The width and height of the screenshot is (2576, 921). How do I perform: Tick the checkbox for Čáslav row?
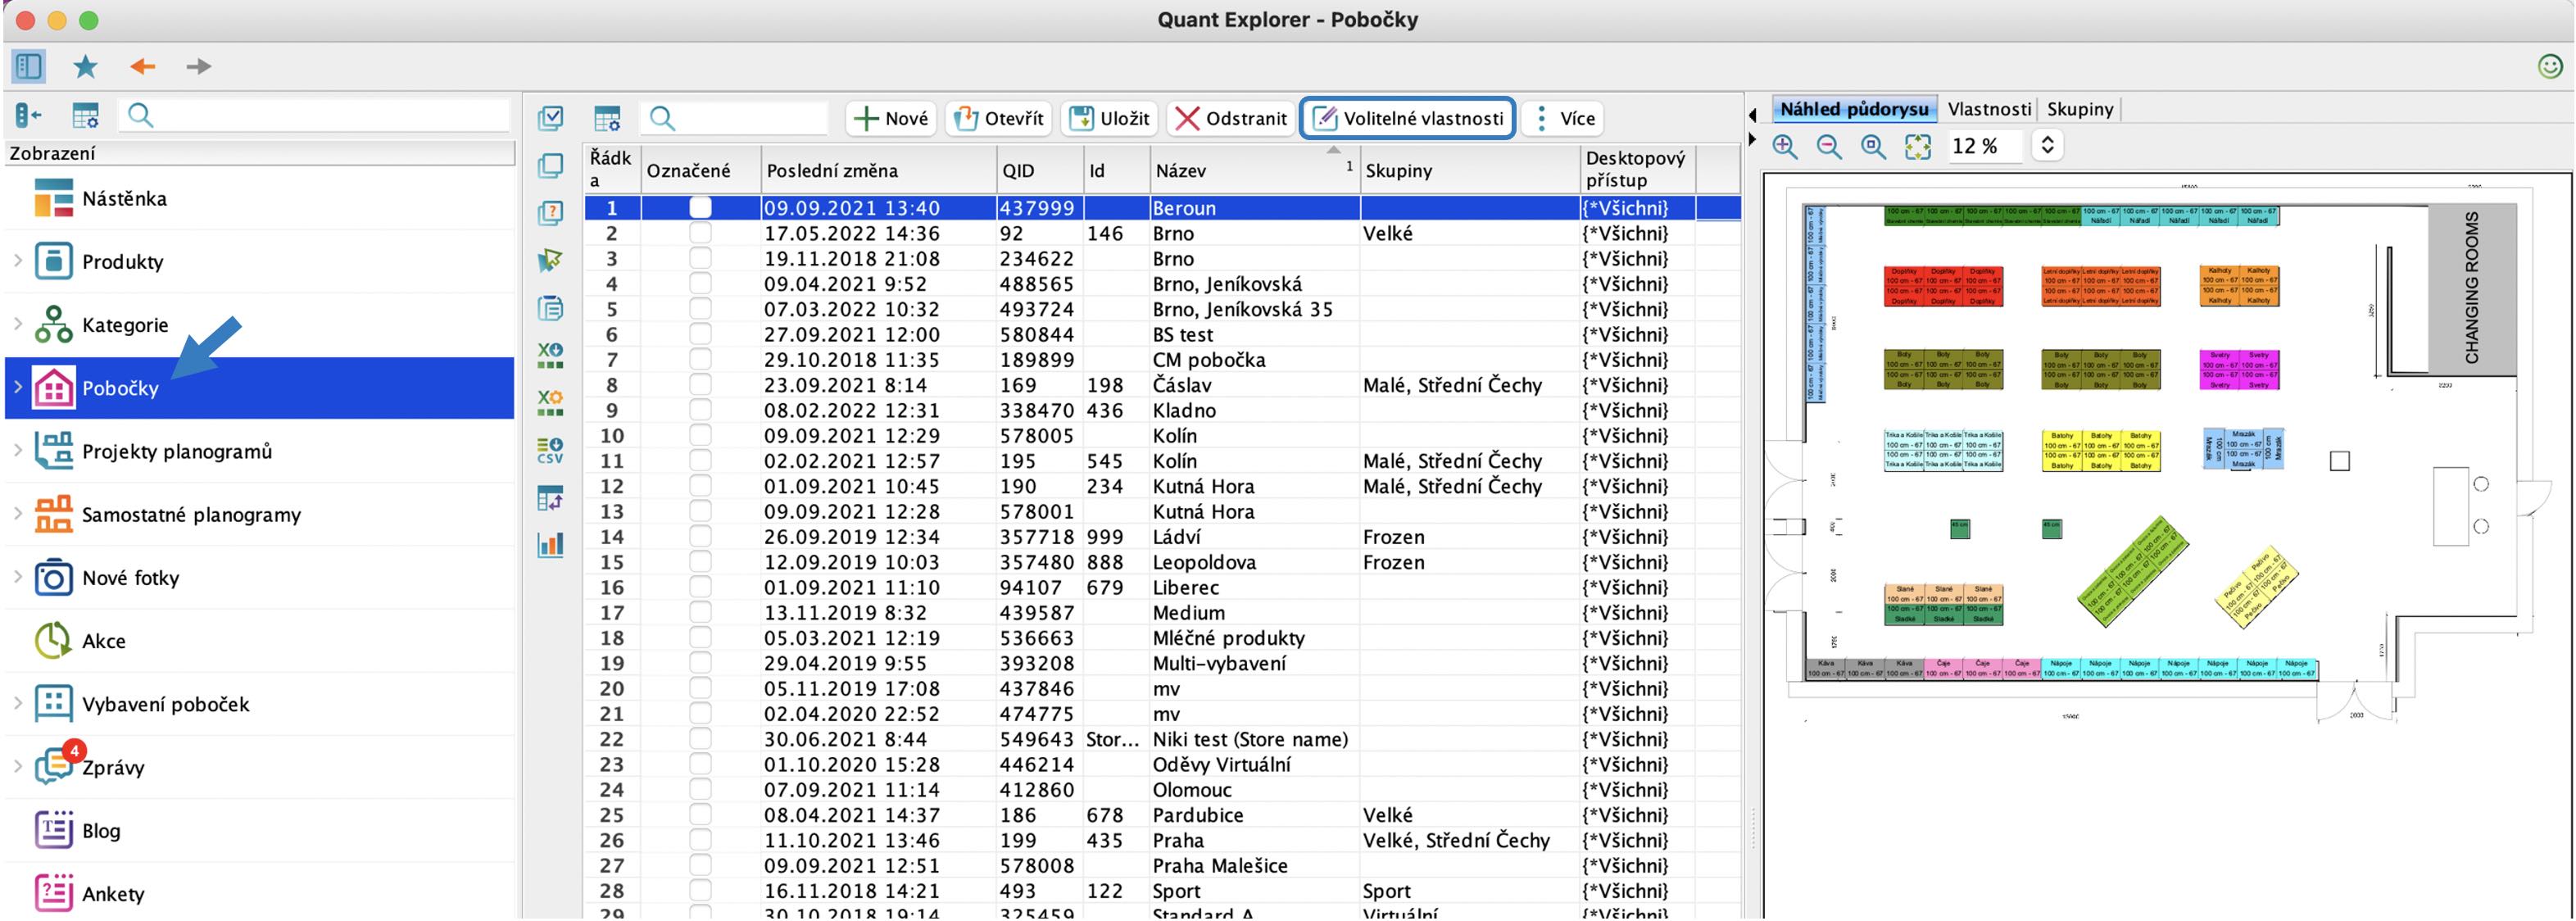click(x=701, y=385)
